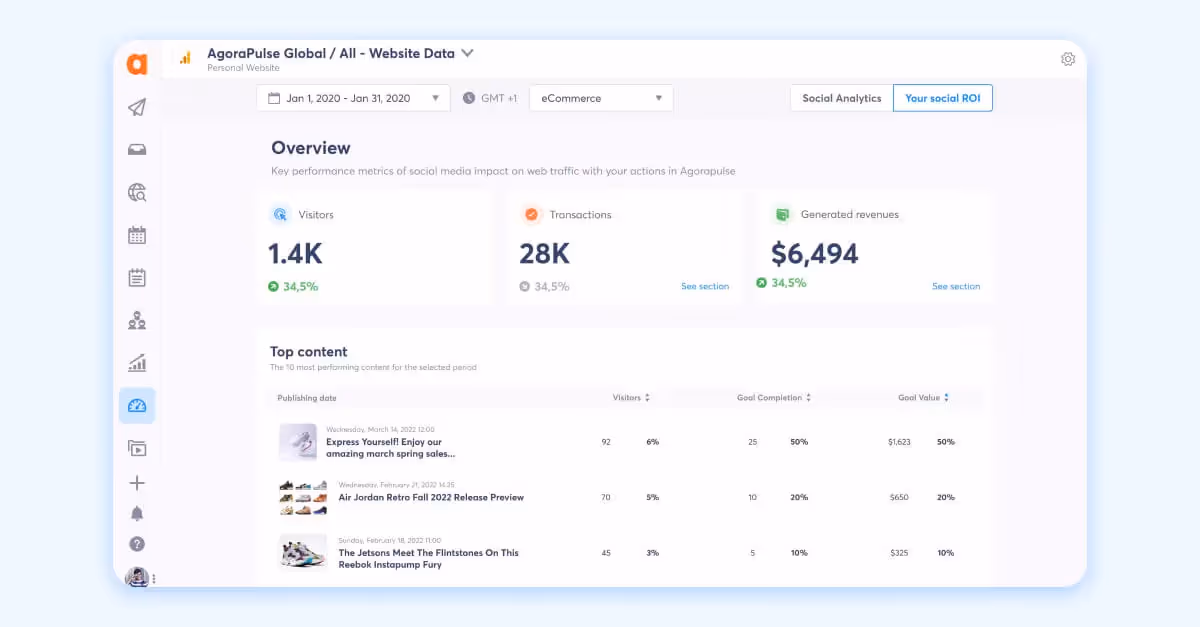1200x627 pixels.
Task: Open the video library icon below the gauge
Action: [137, 447]
